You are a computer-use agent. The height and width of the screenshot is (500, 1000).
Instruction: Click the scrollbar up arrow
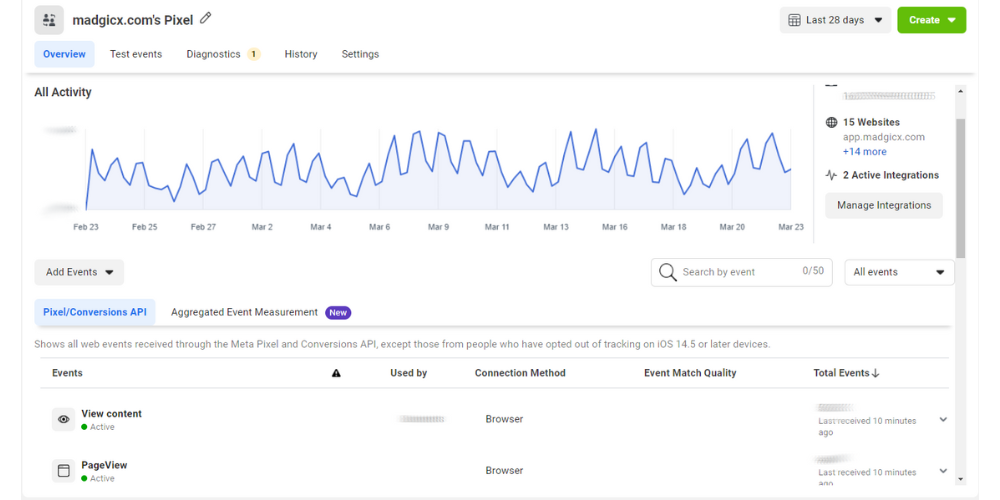pos(960,91)
